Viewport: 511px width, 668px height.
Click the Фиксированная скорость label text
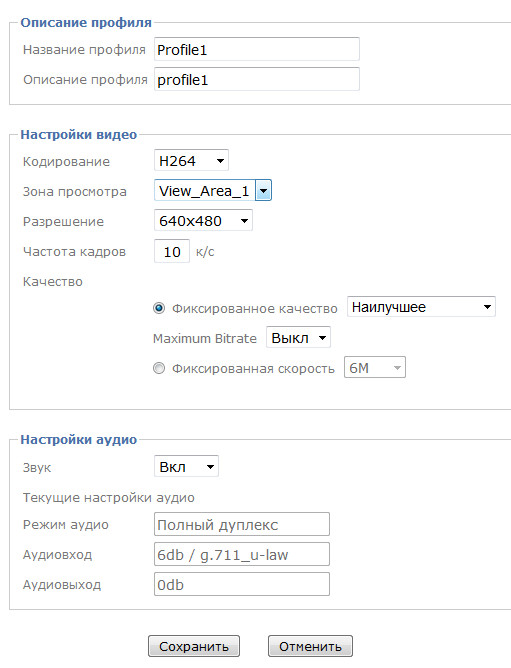tap(253, 369)
